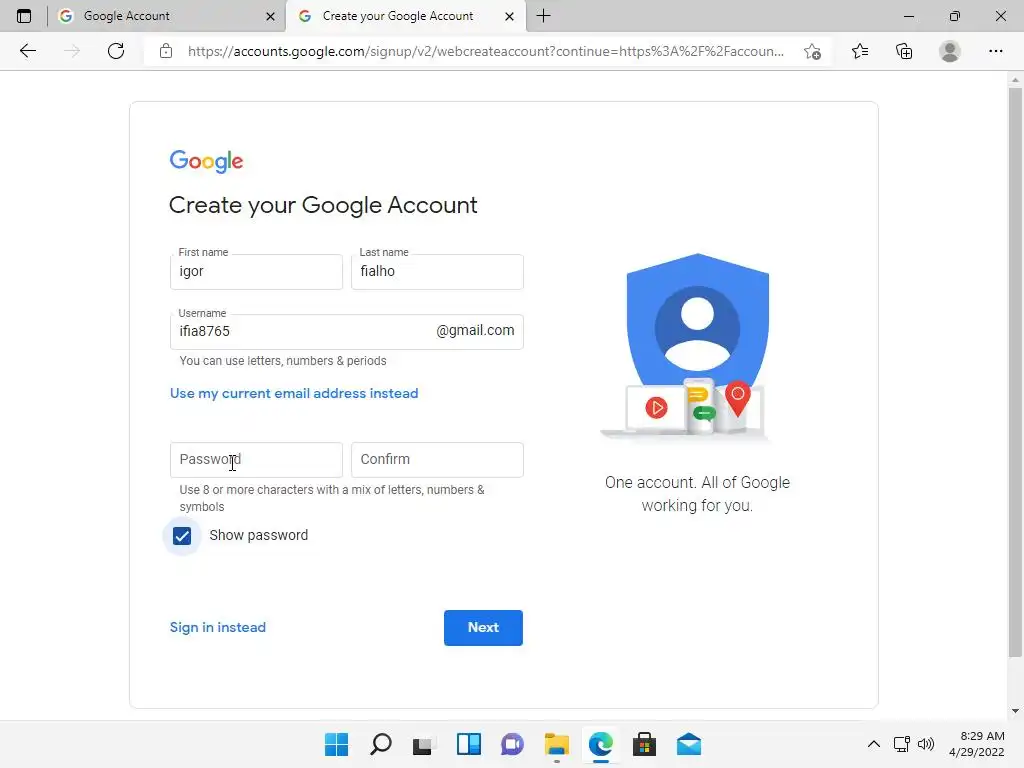Click the page vertical scrollbar
Screen dimensions: 1024x768
1015,372
